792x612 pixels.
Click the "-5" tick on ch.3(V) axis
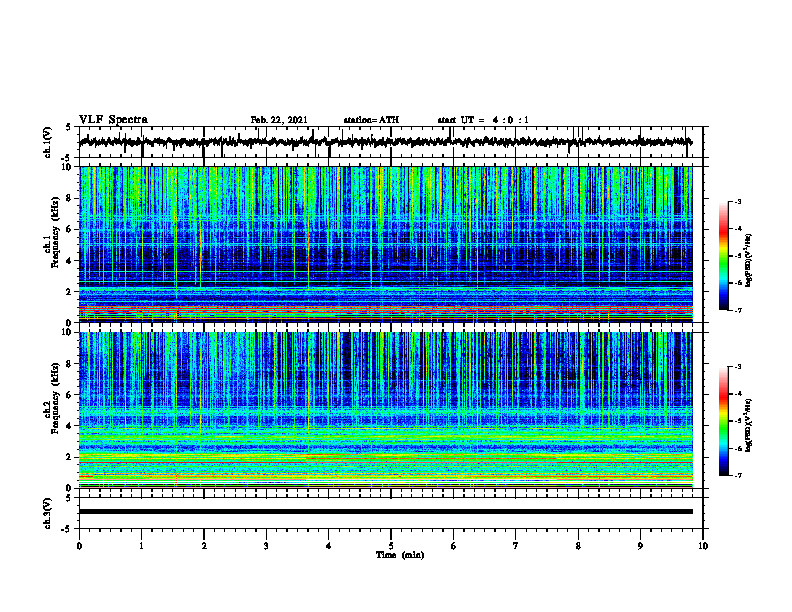pos(67,529)
